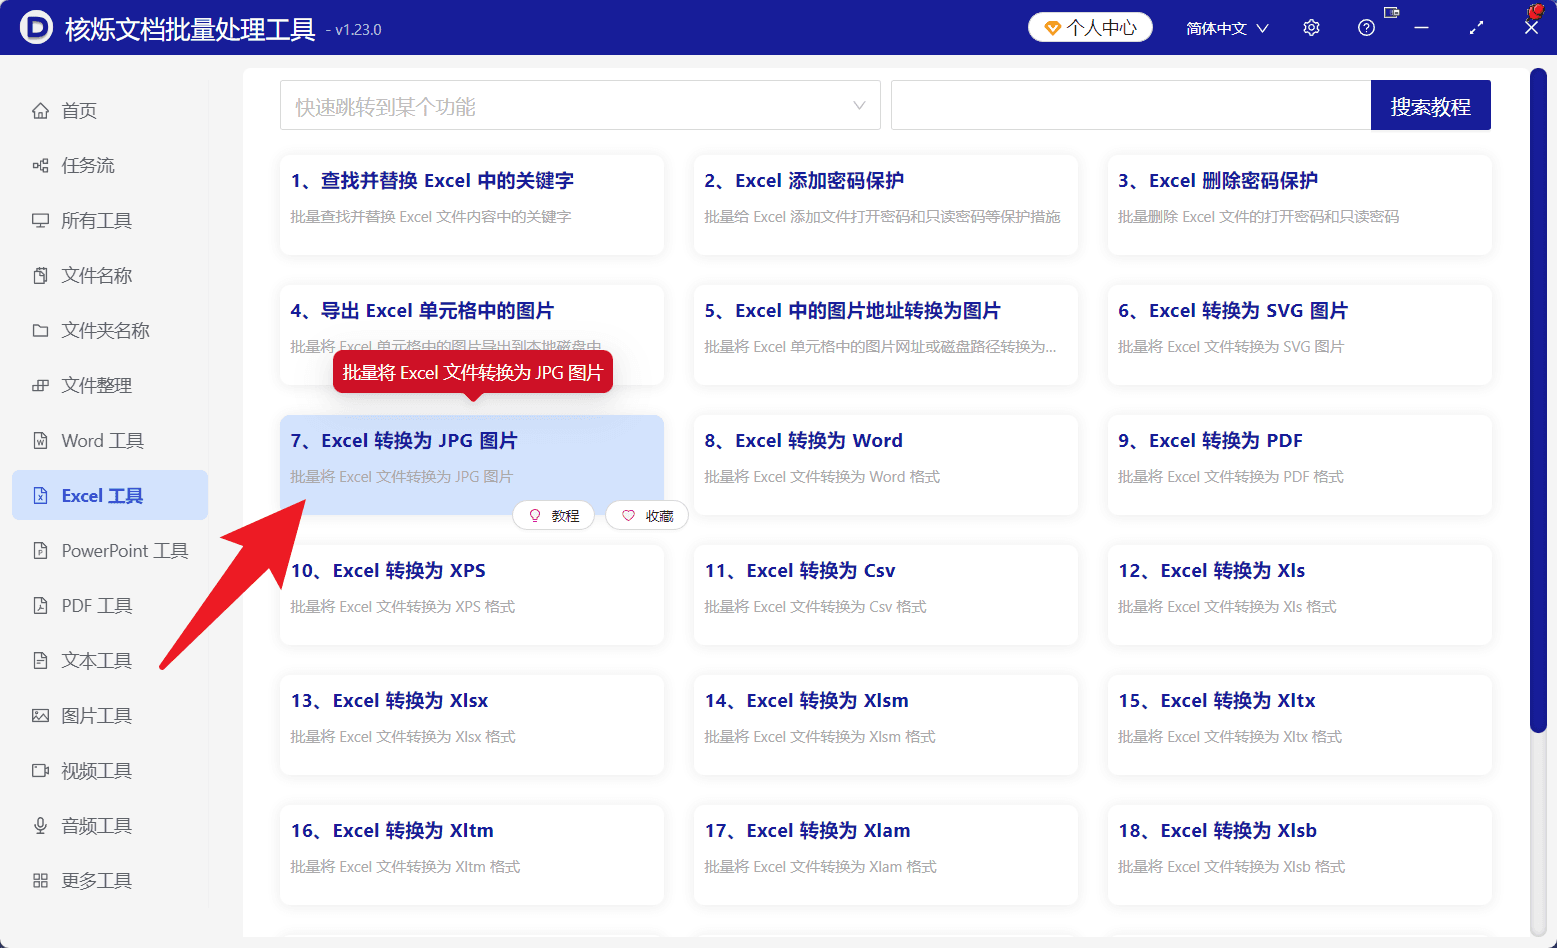
Task: Open Excel 转换为 XPS card
Action: tap(472, 595)
